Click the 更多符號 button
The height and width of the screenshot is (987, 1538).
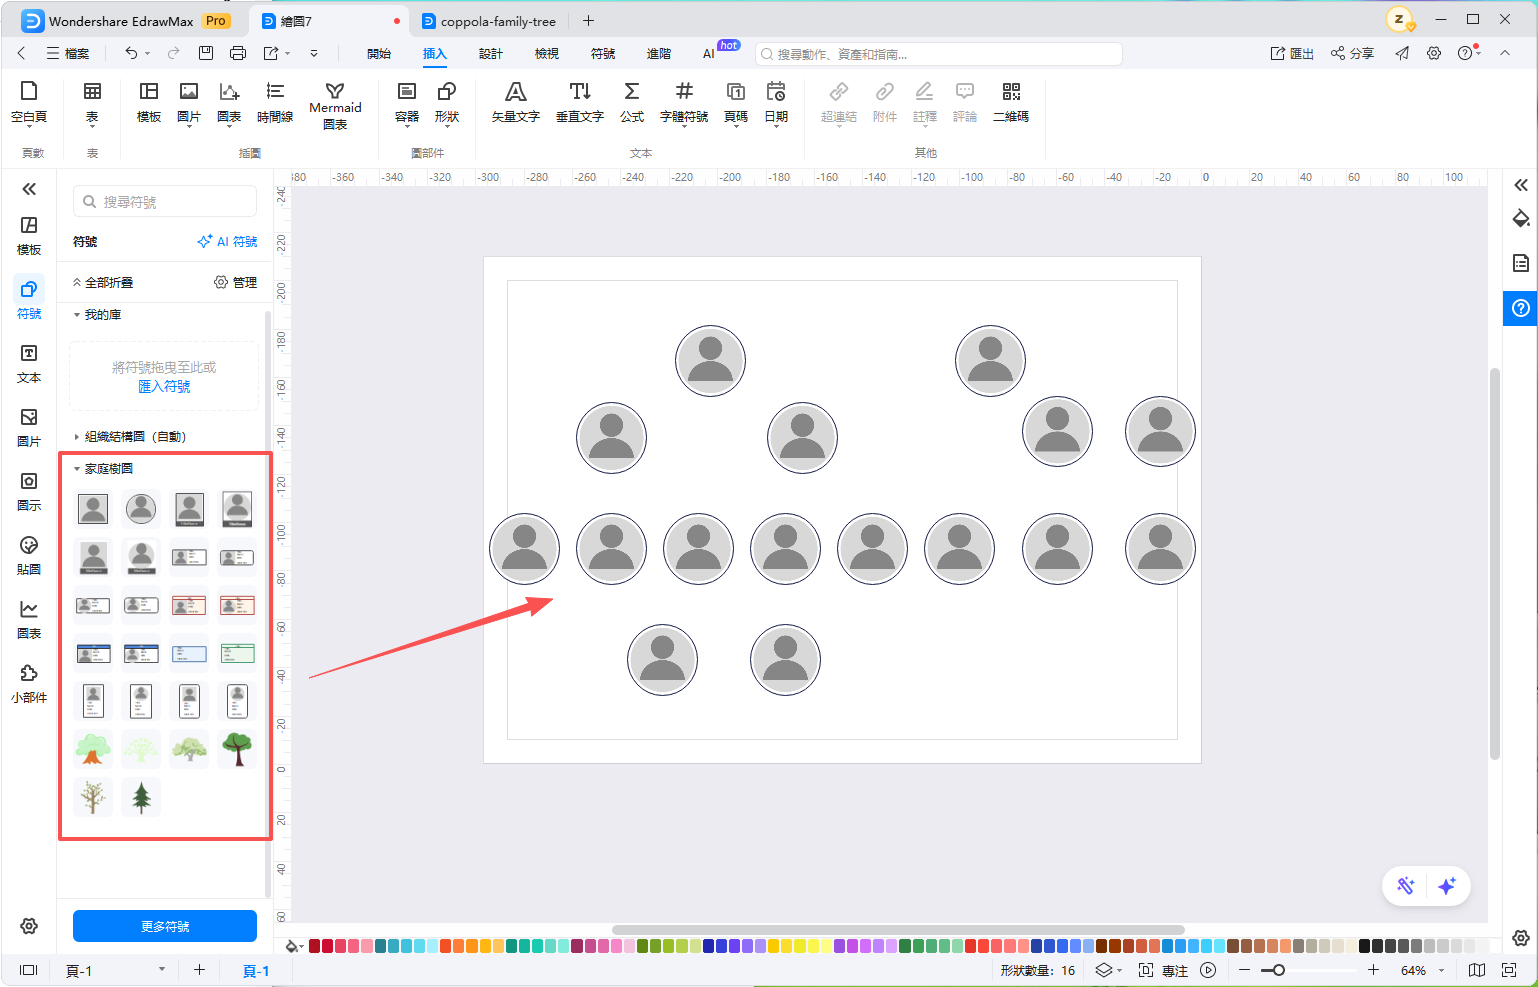click(x=165, y=926)
